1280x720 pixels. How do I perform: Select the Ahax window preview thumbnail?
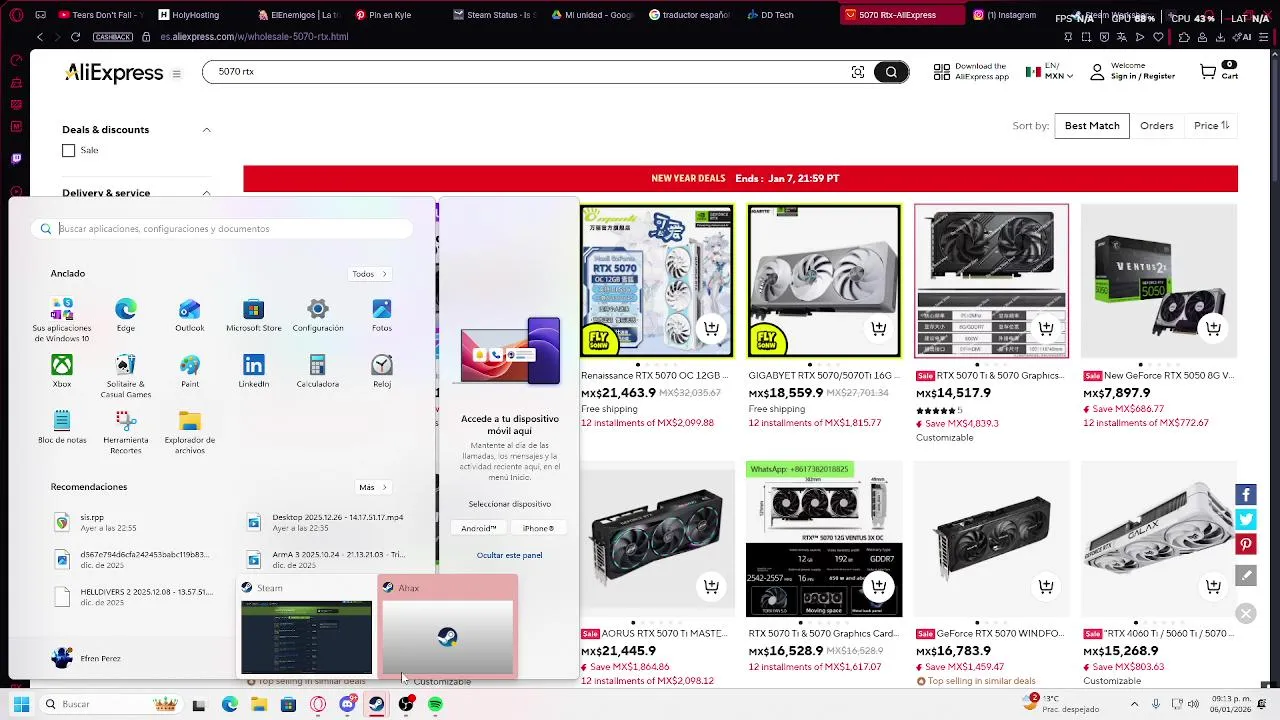point(447,626)
